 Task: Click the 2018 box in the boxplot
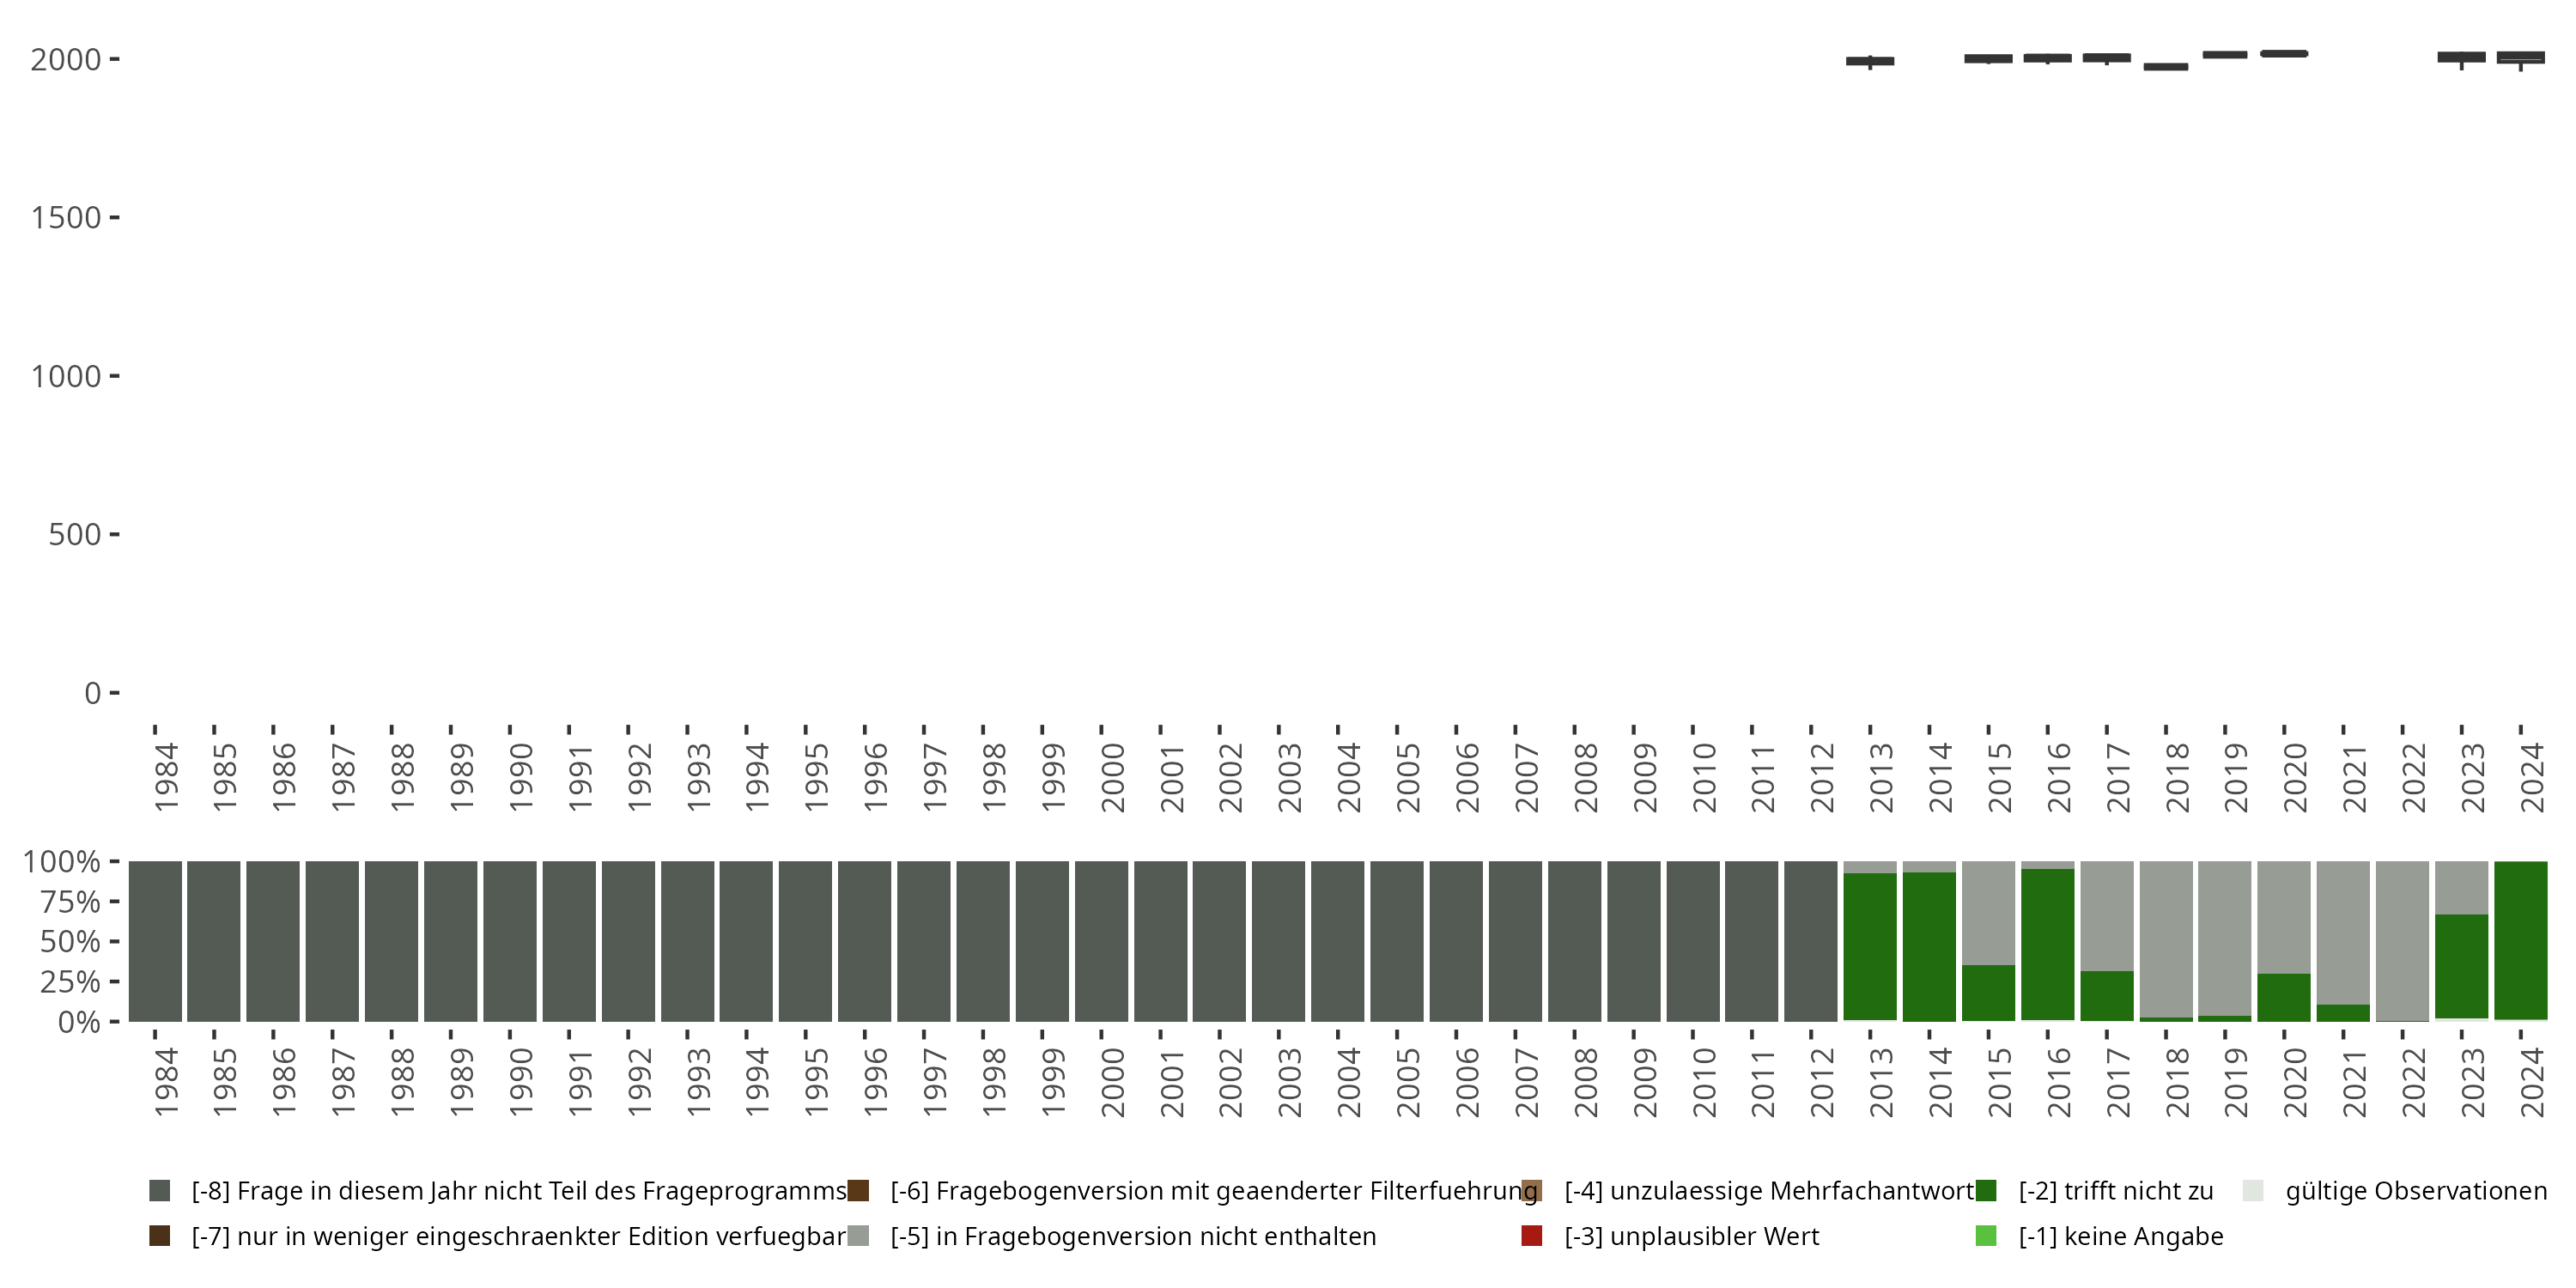(2165, 67)
